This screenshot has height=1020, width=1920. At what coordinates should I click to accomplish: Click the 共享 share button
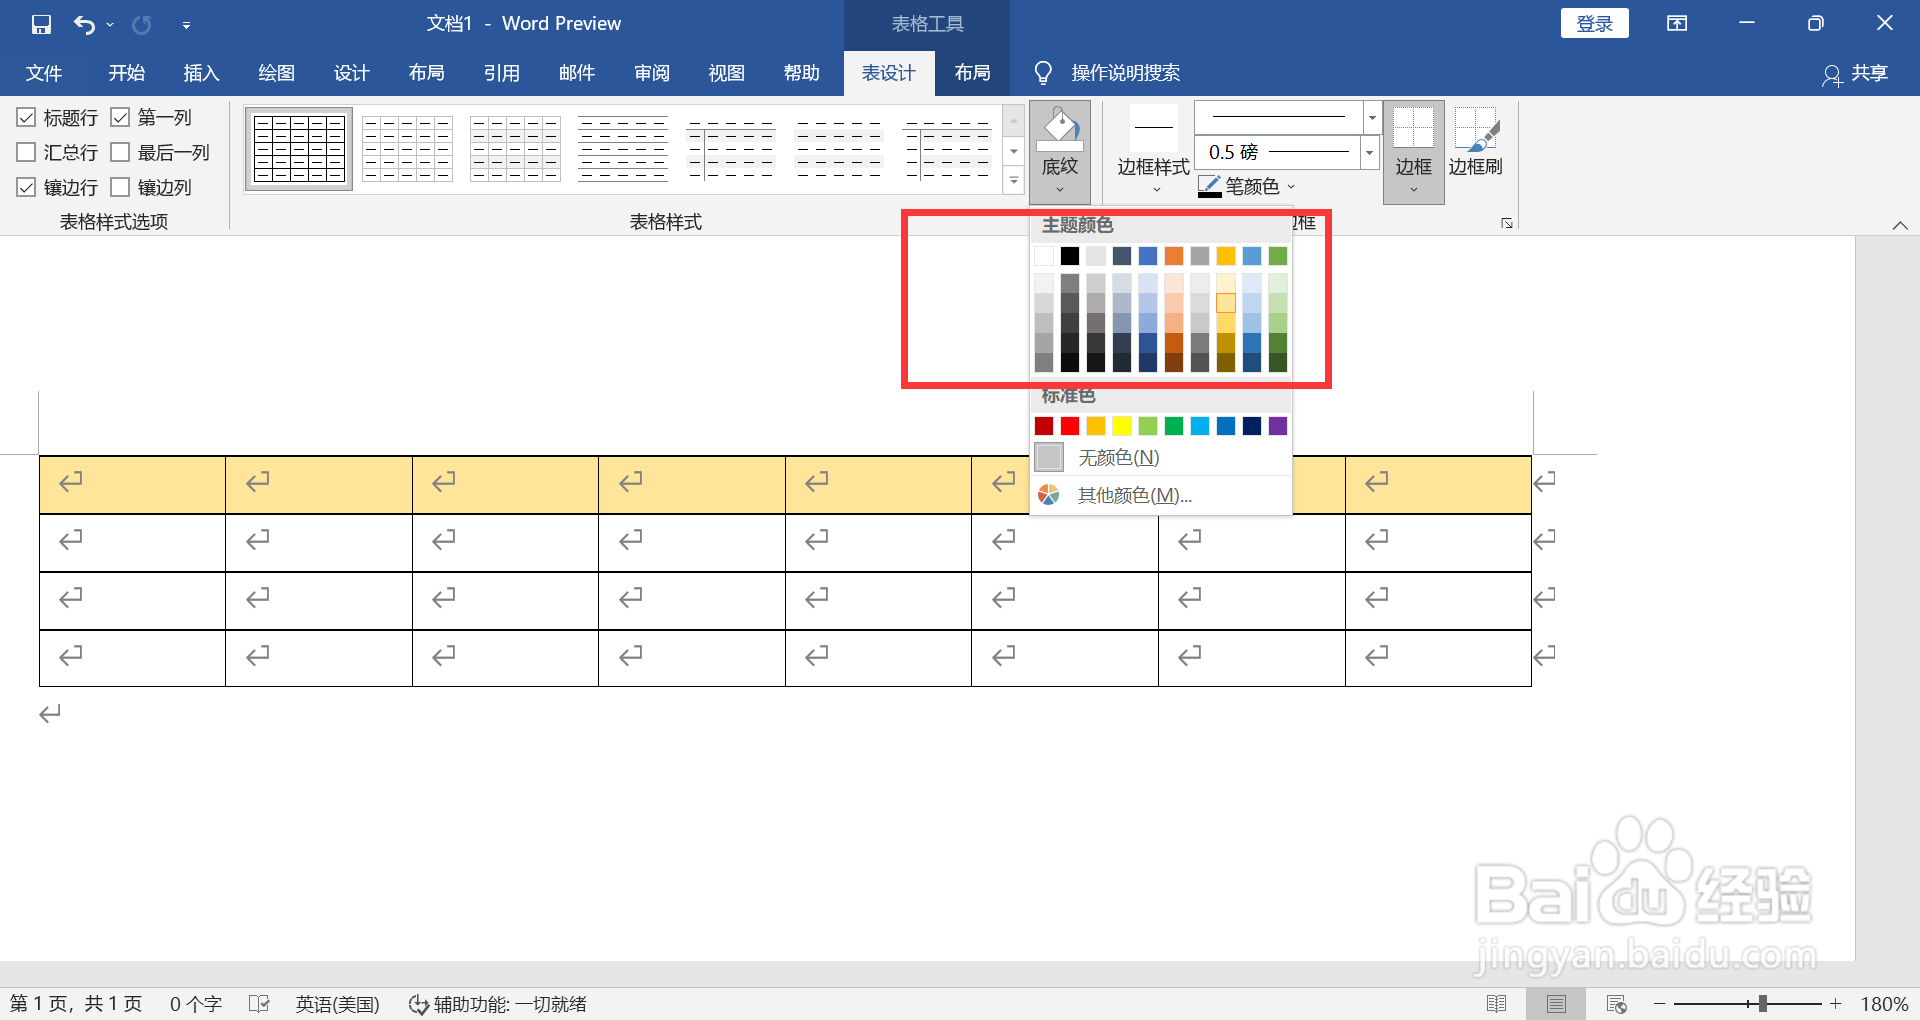1855,73
